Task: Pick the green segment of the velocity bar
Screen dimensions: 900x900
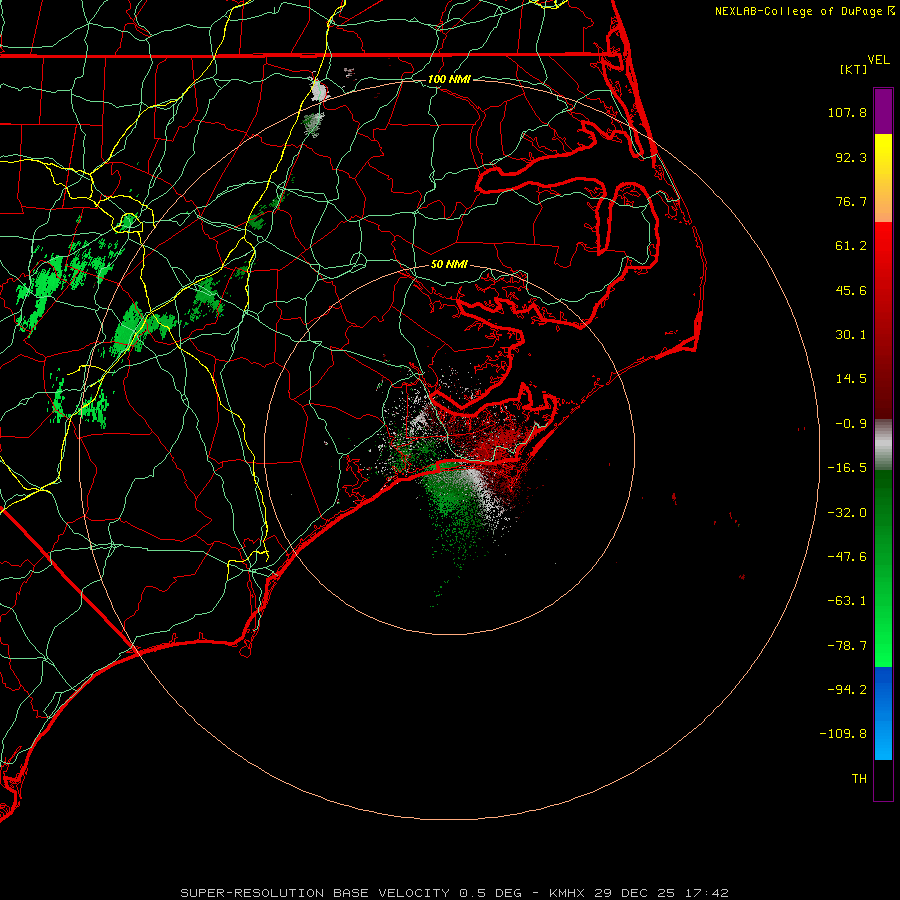Action: click(883, 568)
